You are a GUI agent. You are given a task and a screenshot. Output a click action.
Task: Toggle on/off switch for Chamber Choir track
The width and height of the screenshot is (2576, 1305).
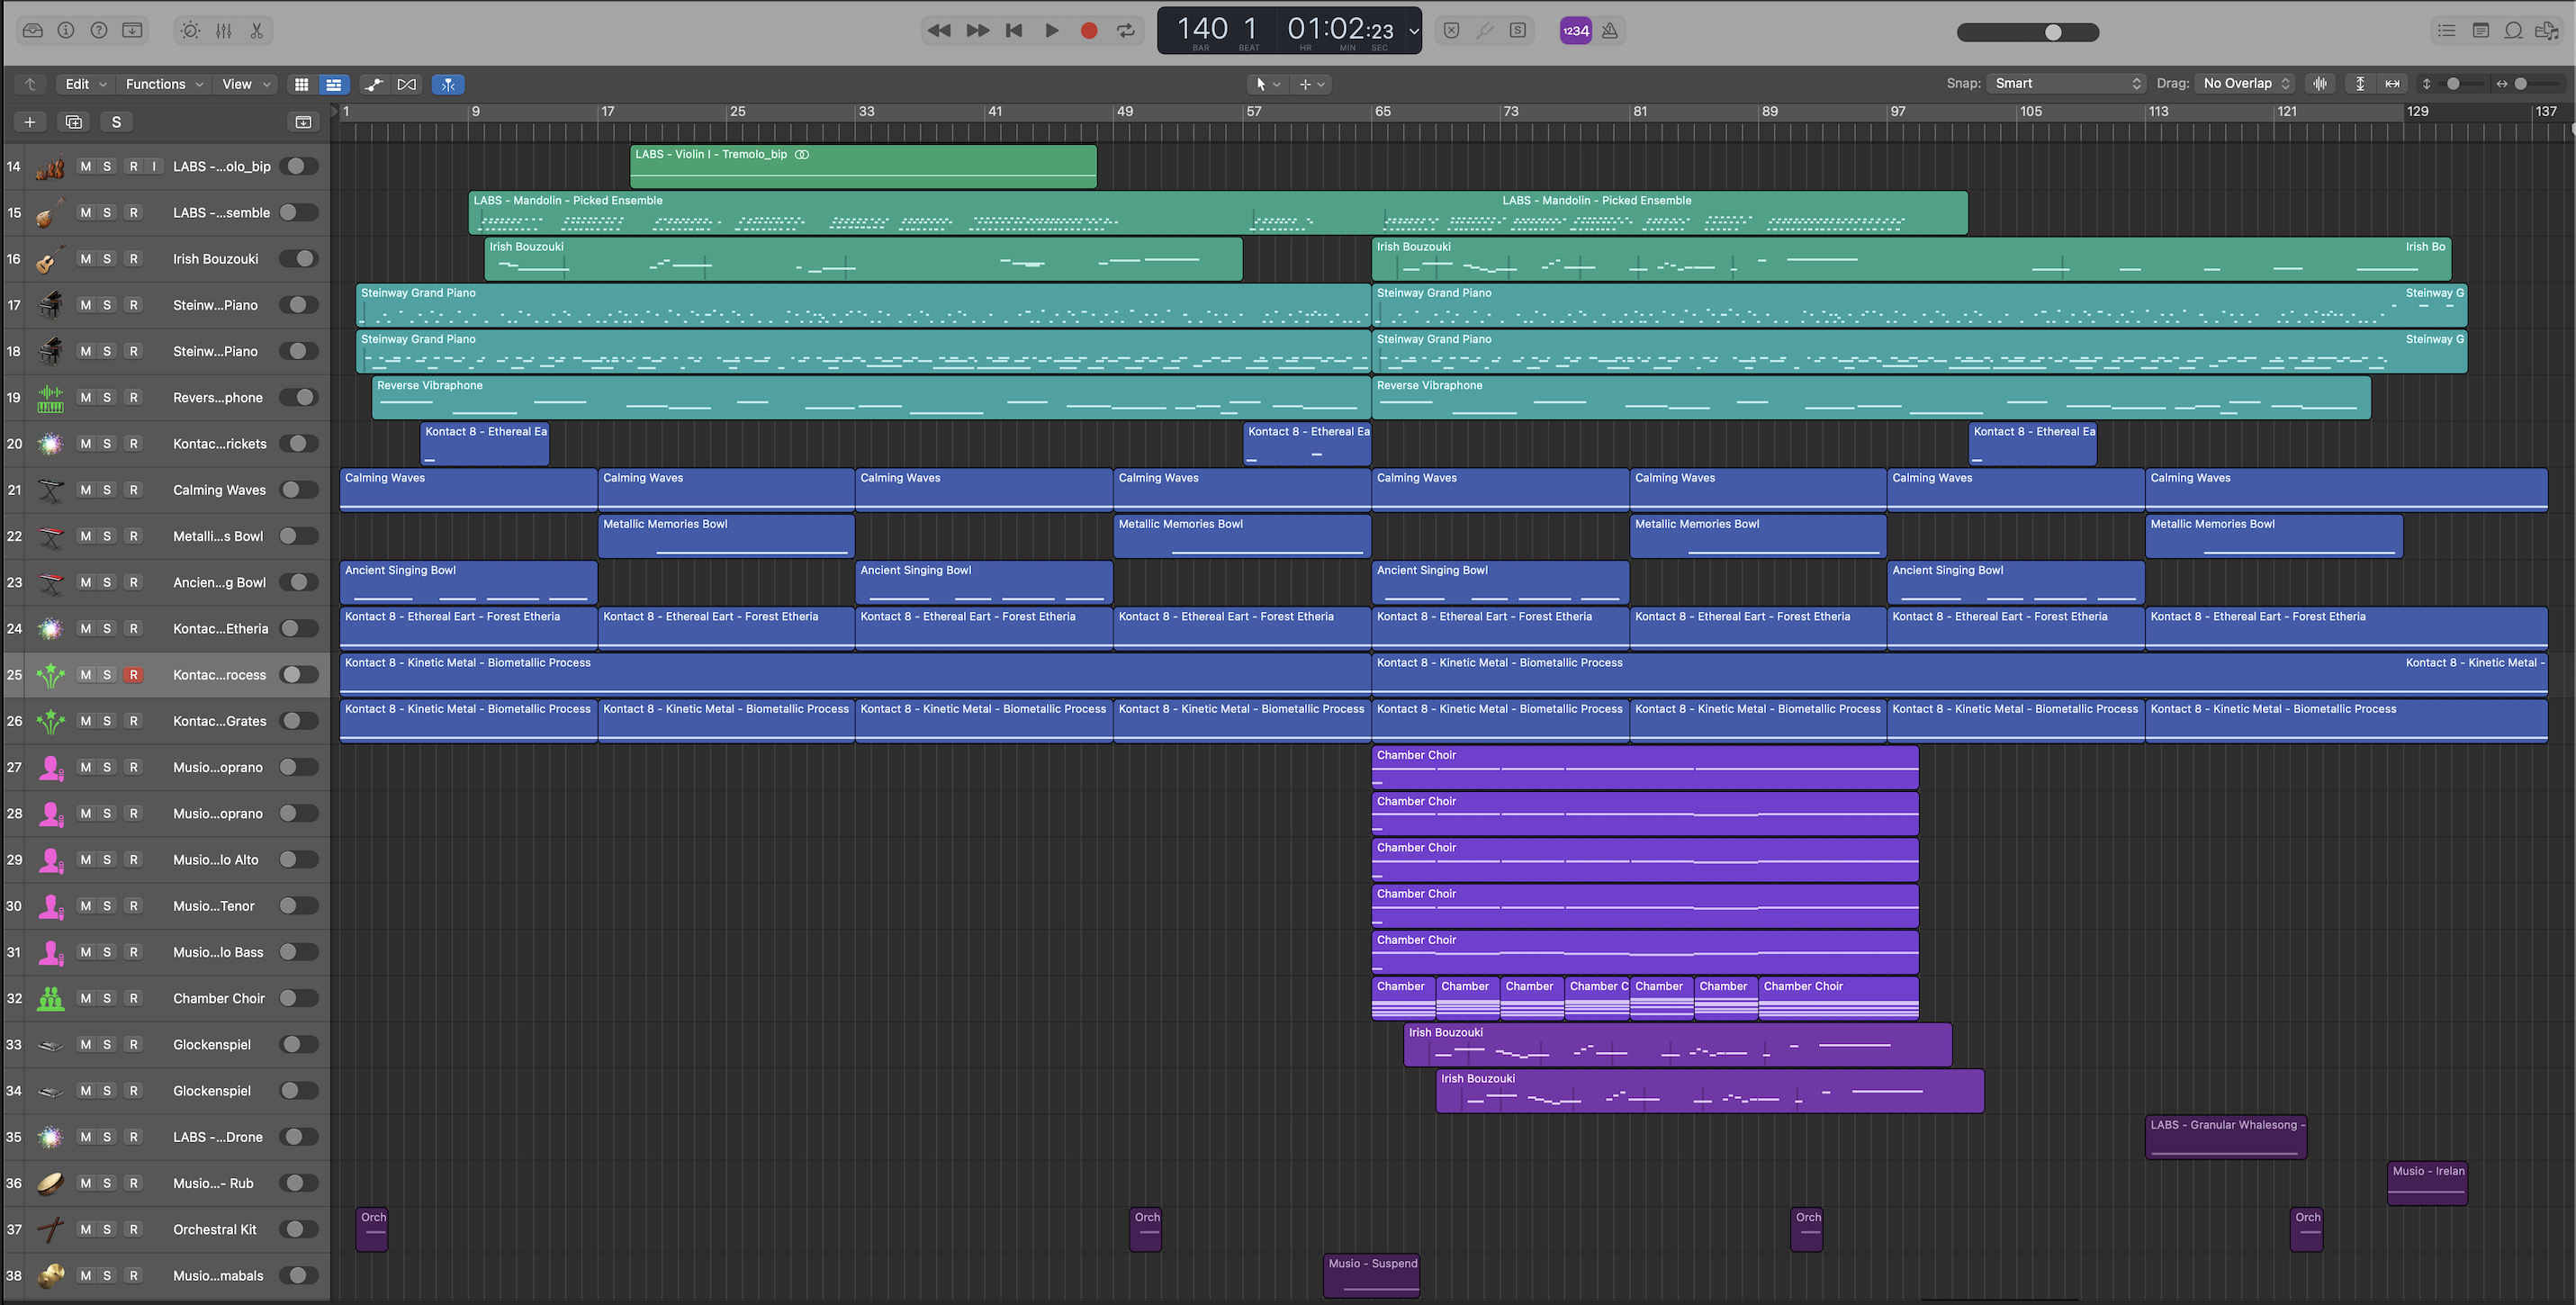click(299, 998)
